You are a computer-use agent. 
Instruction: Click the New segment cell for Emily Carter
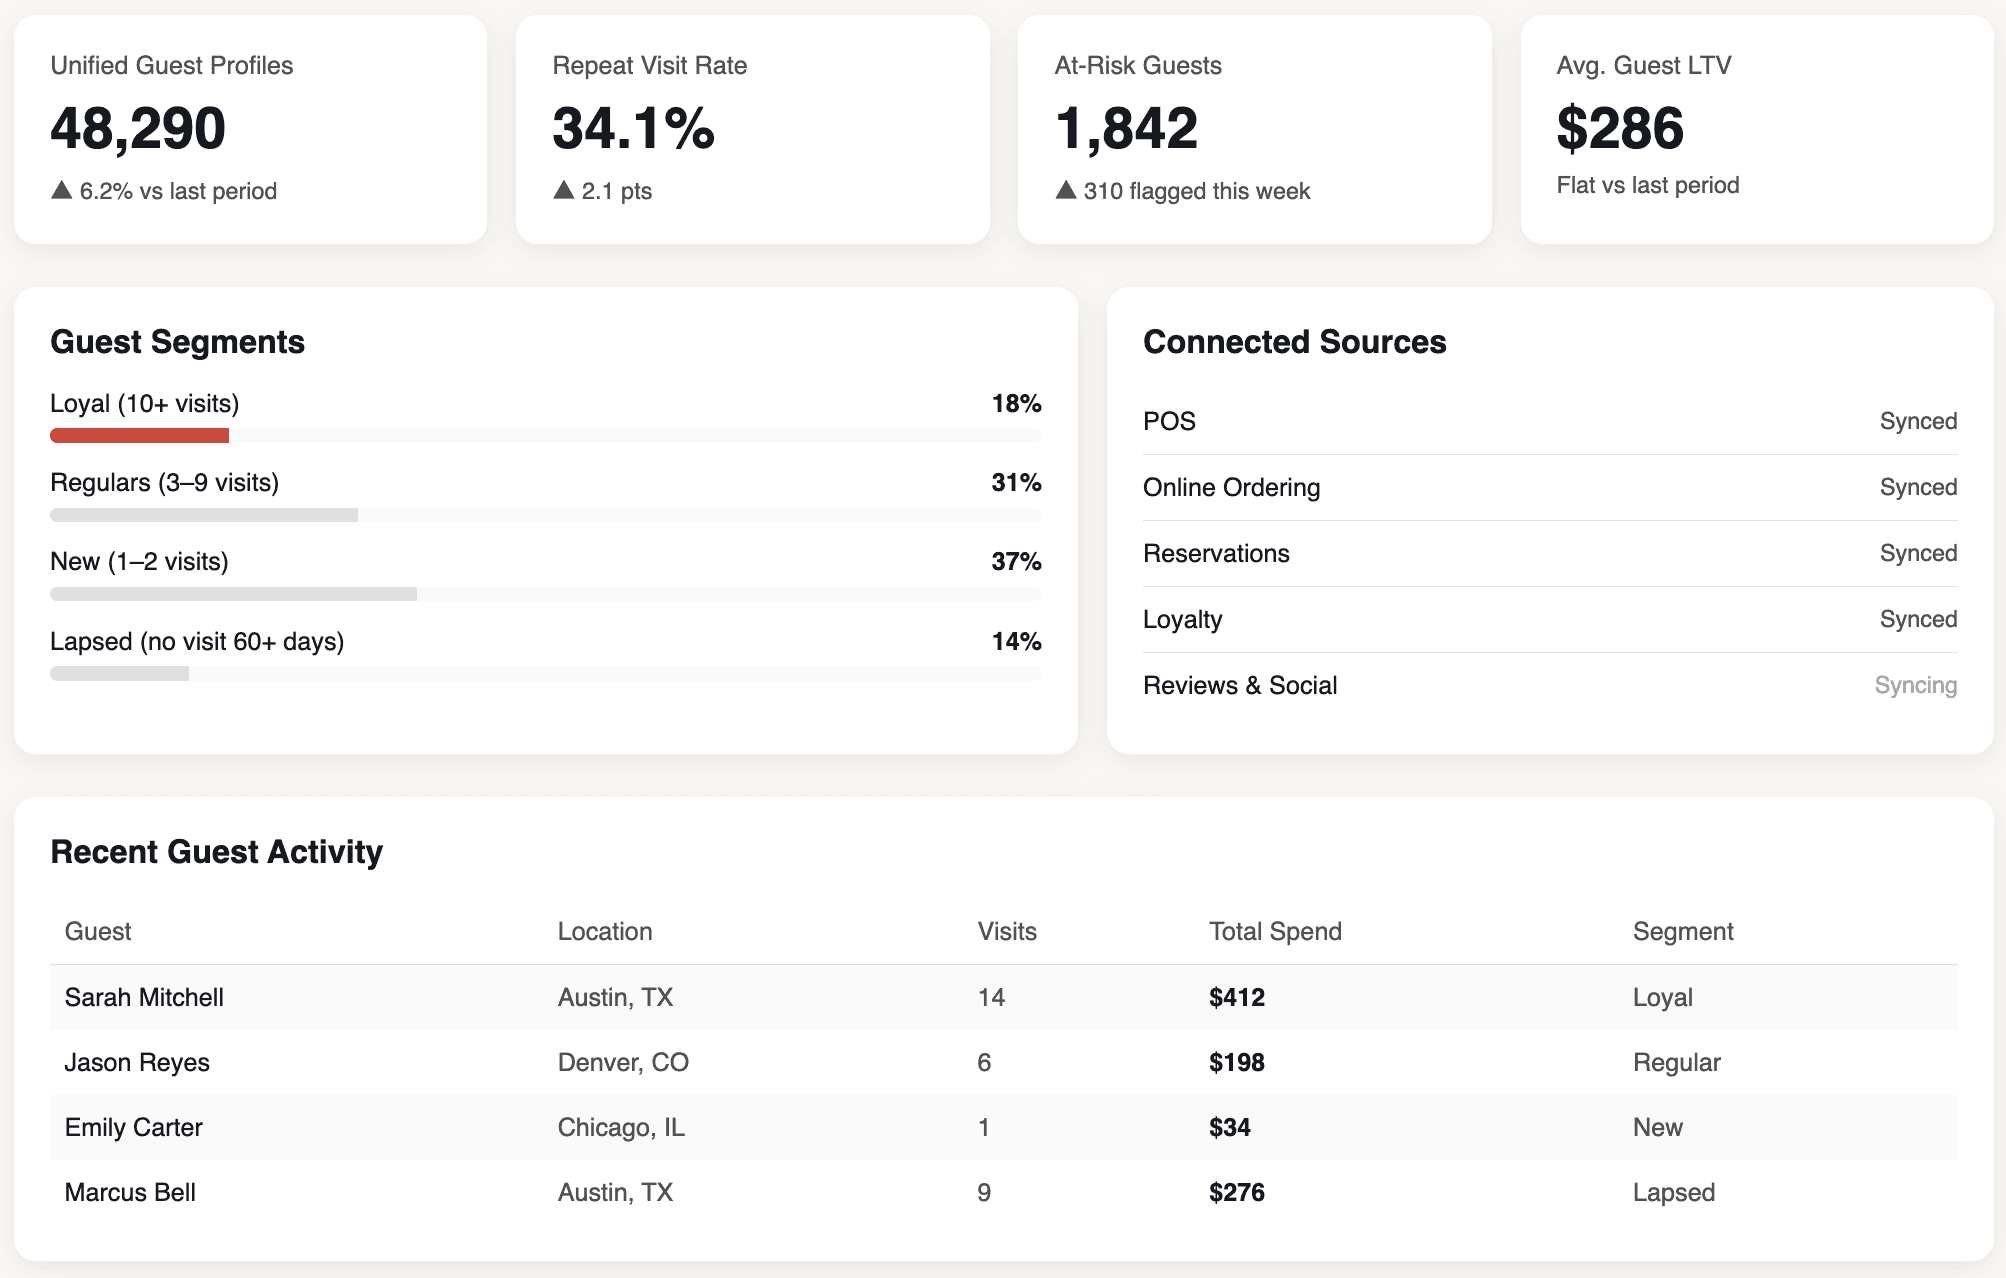[x=1658, y=1127]
